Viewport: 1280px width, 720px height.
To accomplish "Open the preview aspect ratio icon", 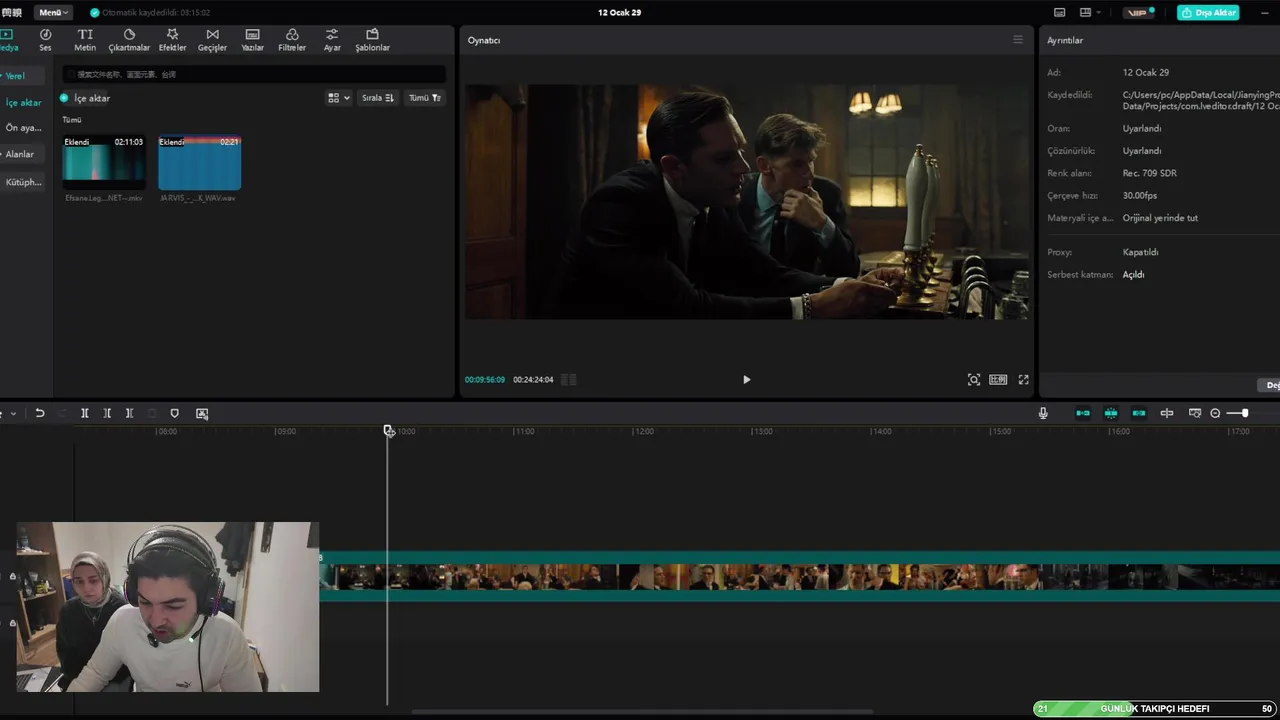I will pyautogui.click(x=998, y=380).
